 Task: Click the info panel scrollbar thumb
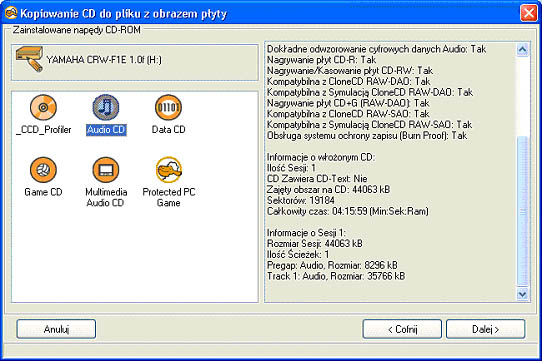pyautogui.click(x=522, y=211)
